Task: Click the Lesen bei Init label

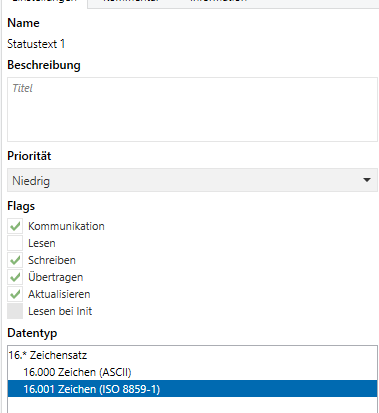Action: click(x=60, y=311)
